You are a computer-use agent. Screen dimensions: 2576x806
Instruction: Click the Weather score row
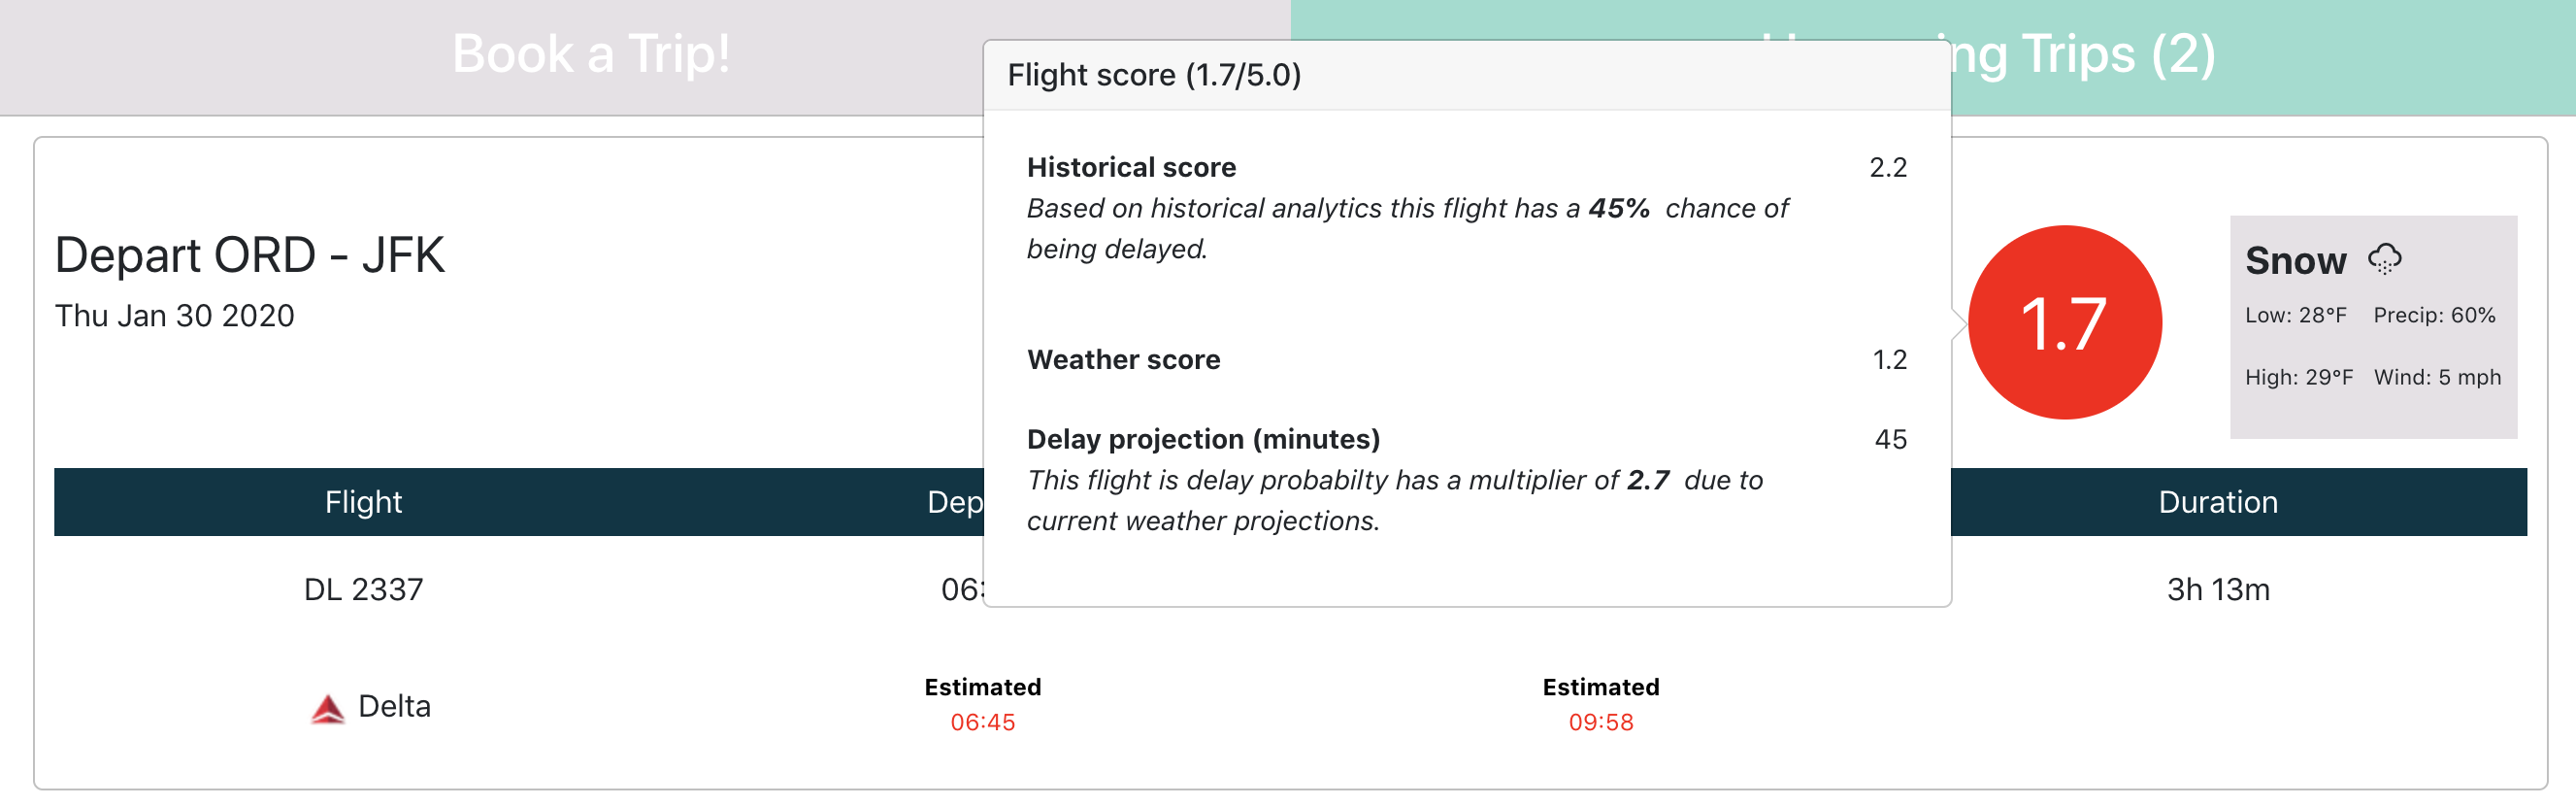[x=1466, y=360]
